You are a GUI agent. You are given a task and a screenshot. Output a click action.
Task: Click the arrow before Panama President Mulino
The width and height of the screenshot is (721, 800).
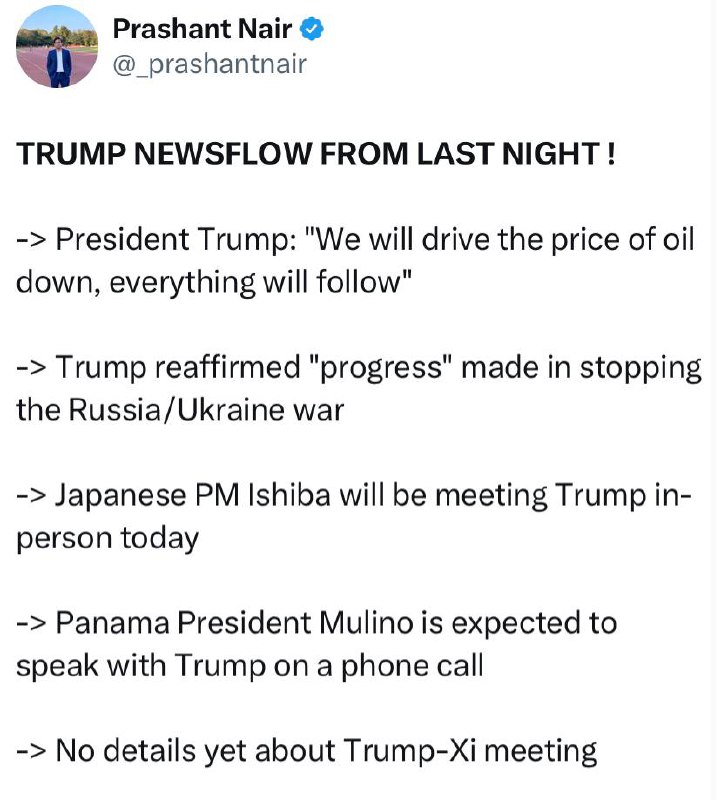click(x=32, y=623)
